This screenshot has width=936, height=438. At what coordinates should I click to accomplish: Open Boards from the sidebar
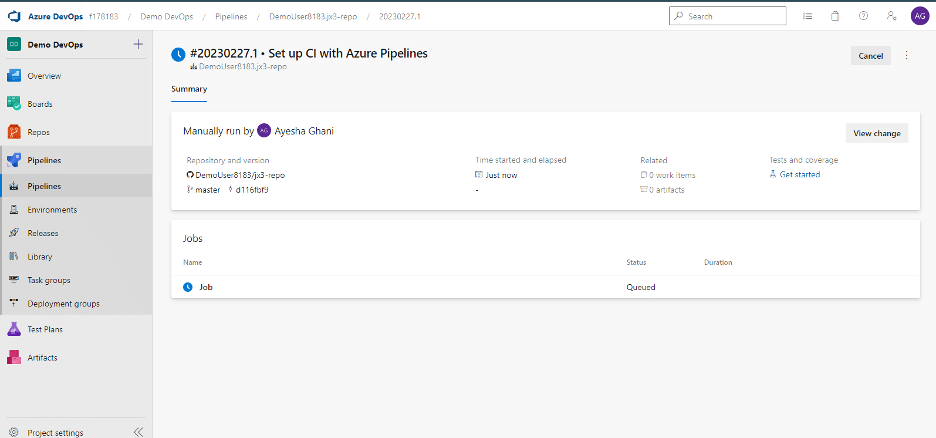pos(40,104)
